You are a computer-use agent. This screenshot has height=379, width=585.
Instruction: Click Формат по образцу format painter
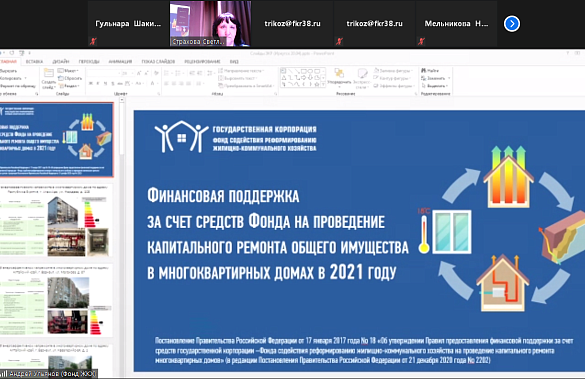coord(18,86)
